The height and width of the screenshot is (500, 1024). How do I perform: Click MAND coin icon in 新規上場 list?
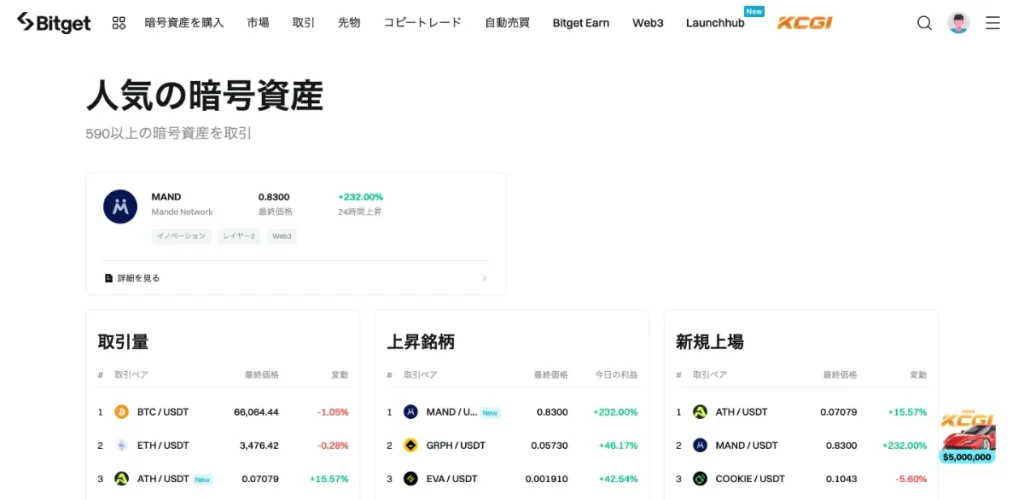tap(700, 445)
